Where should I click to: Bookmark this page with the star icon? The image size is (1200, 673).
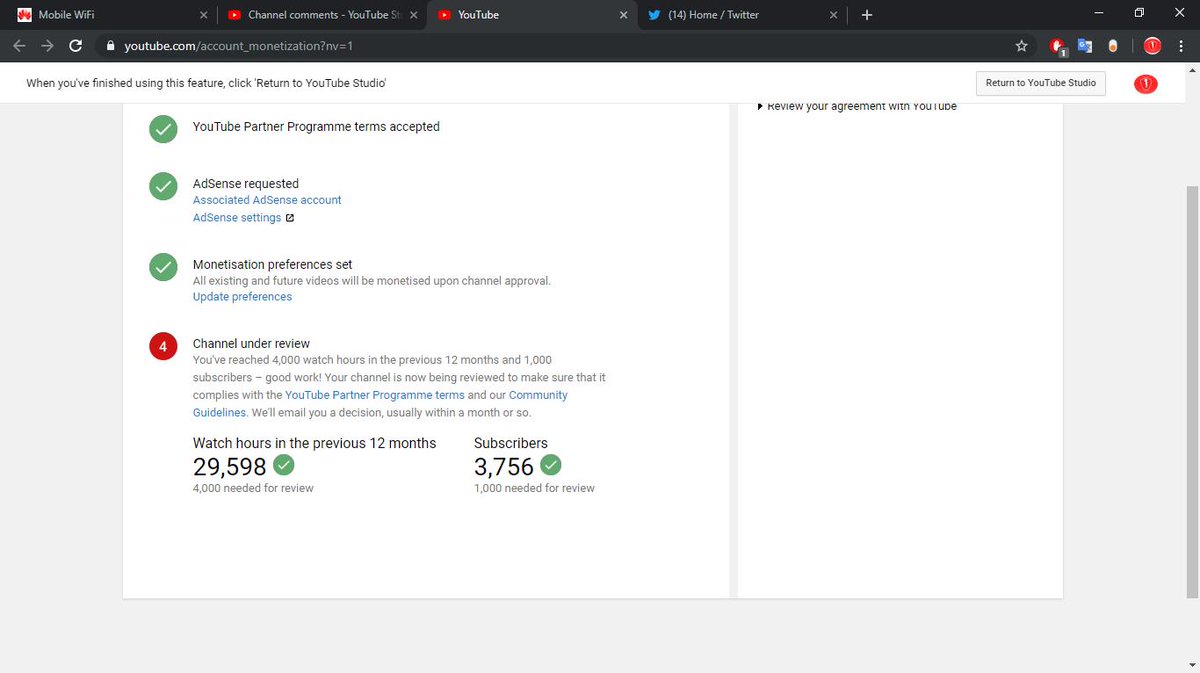coord(1021,46)
